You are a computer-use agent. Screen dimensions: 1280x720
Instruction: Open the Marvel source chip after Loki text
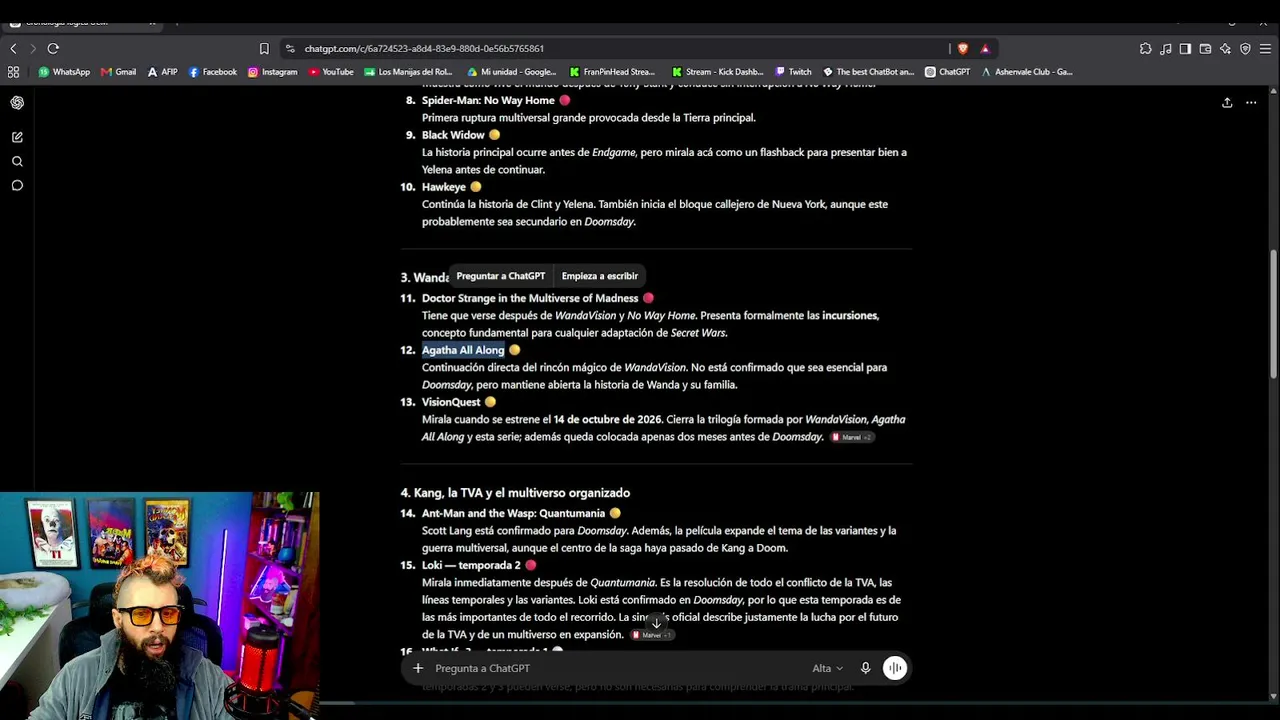[652, 635]
